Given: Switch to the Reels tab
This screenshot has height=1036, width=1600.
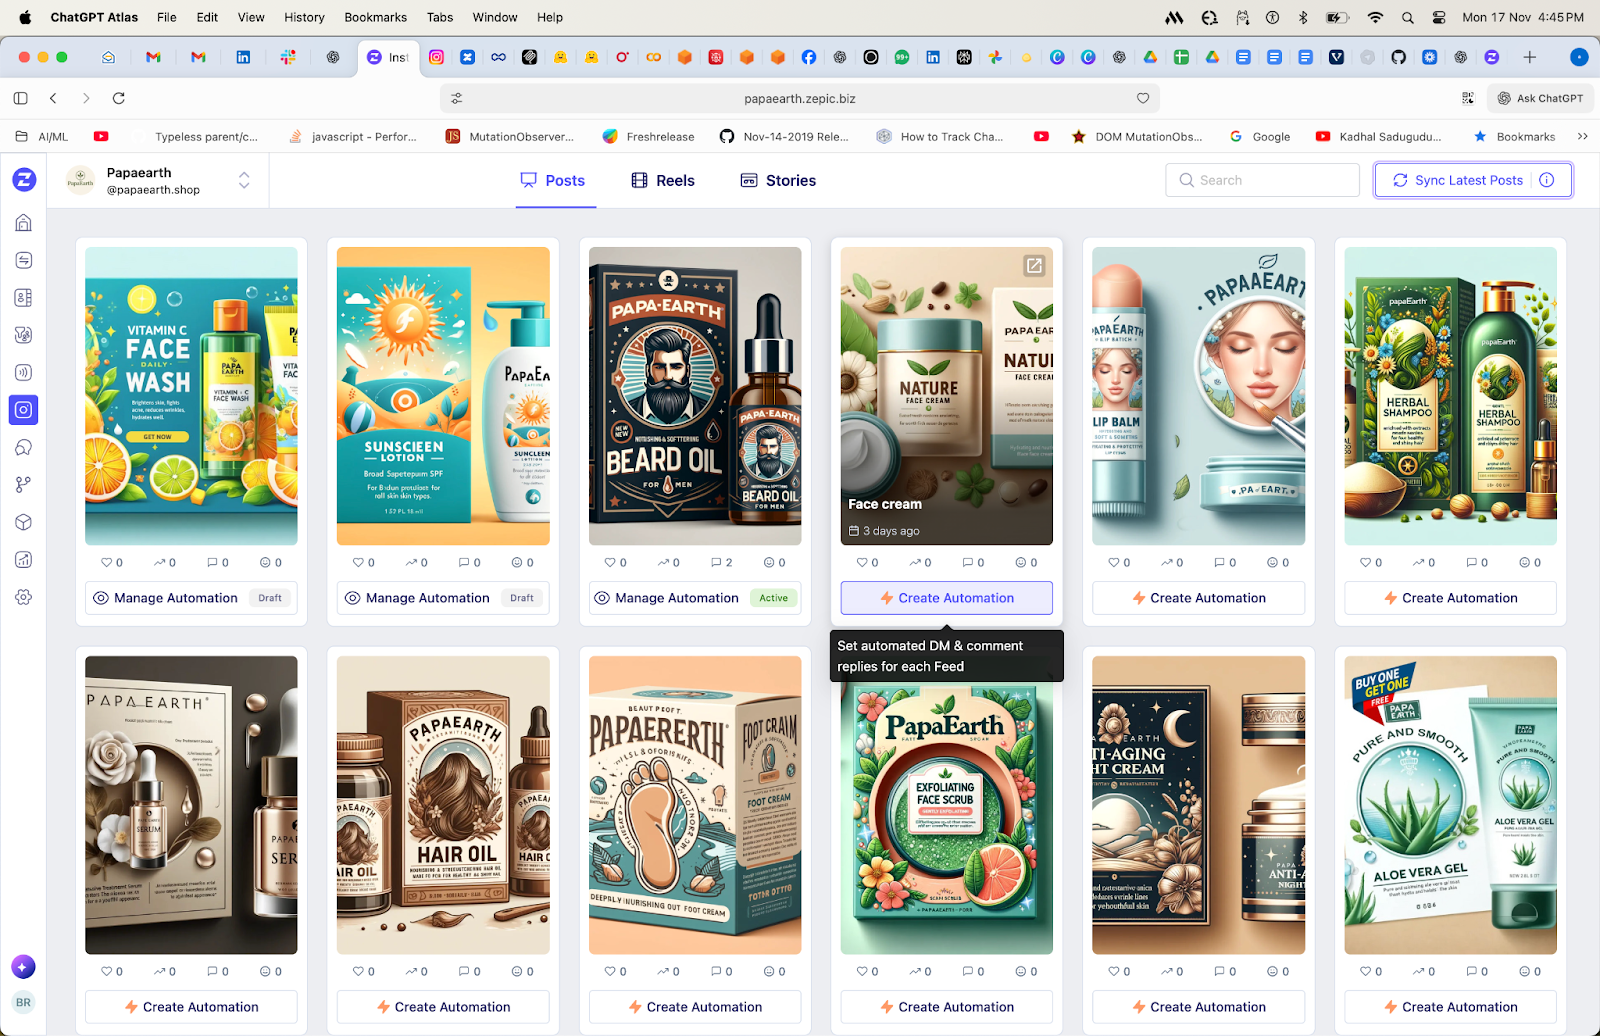Looking at the screenshot, I should (663, 180).
